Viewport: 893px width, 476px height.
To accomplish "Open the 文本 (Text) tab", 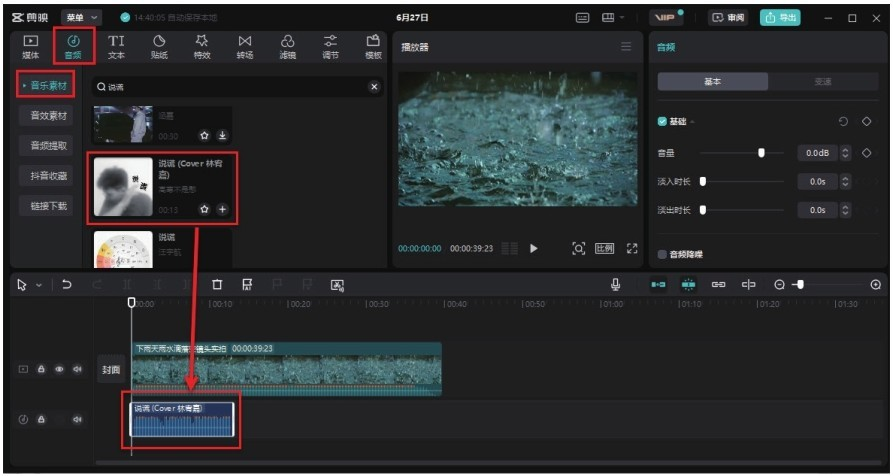I will tap(116, 47).
